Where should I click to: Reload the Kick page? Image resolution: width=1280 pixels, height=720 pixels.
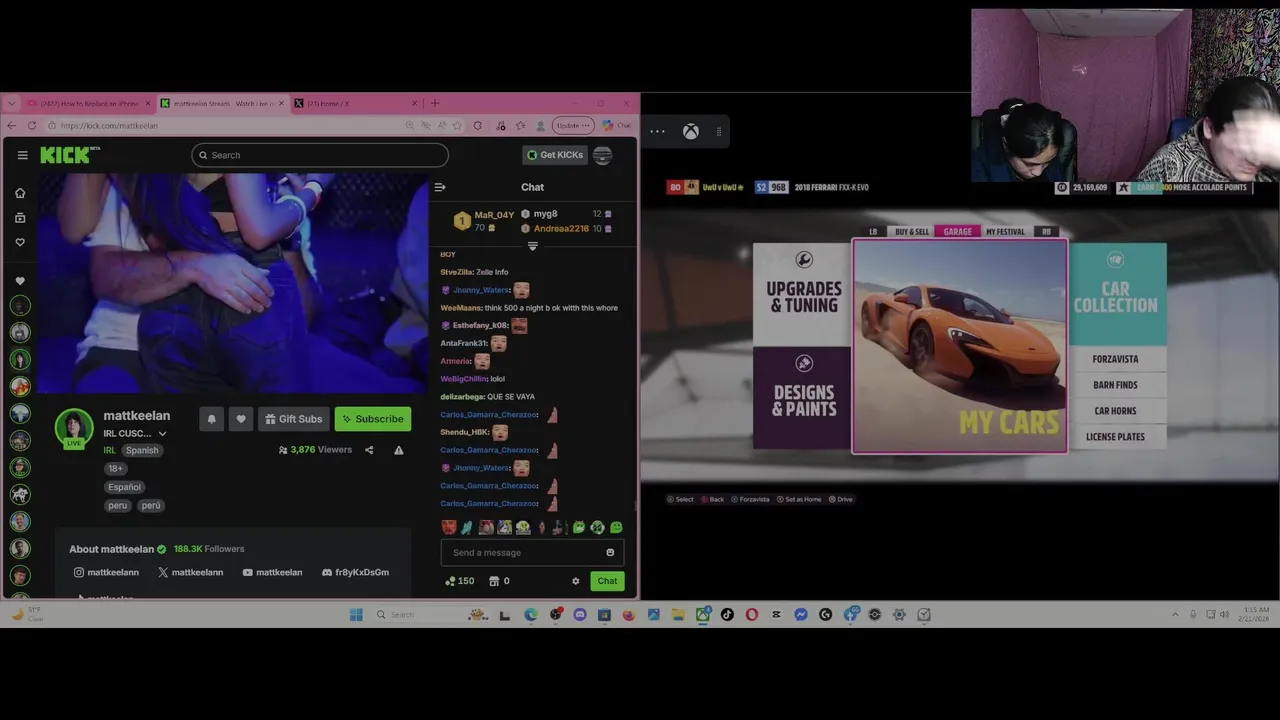point(32,125)
